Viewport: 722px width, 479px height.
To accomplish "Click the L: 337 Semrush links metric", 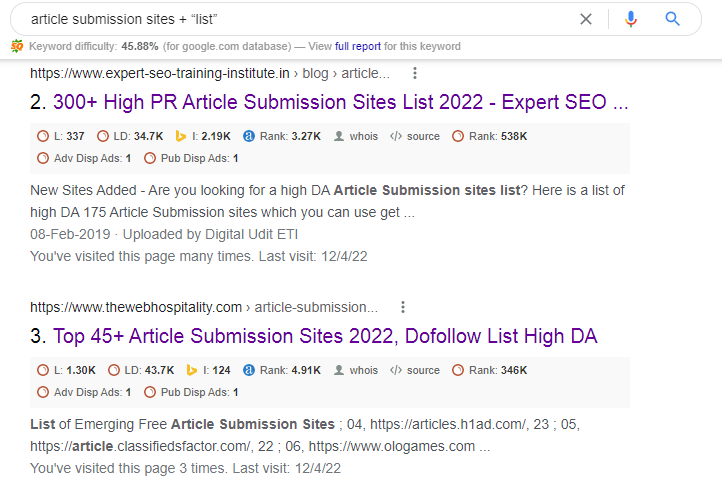I will pos(61,136).
